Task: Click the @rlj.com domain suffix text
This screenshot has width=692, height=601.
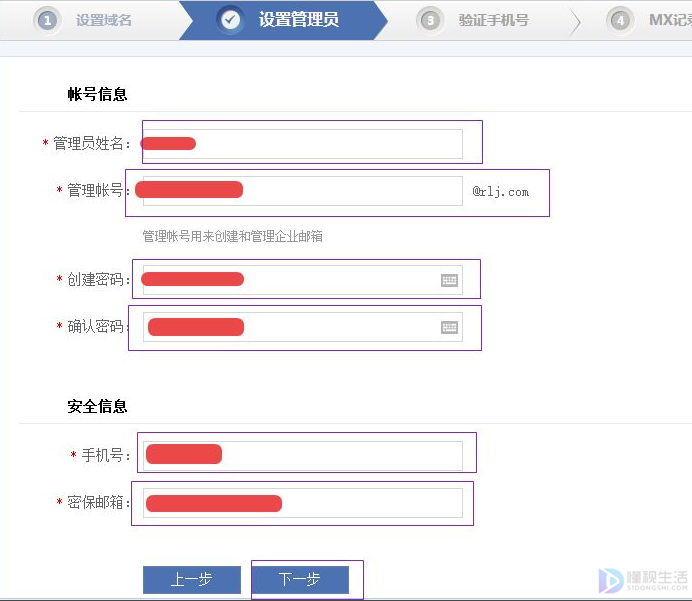Action: point(500,192)
